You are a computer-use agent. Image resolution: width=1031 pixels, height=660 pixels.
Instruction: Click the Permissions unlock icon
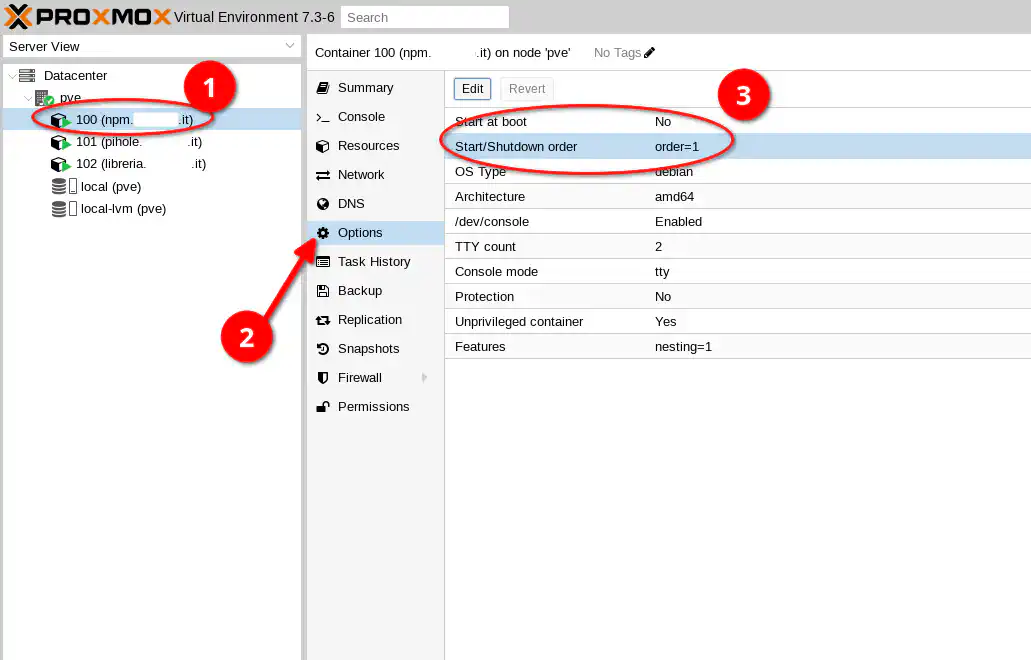point(323,407)
